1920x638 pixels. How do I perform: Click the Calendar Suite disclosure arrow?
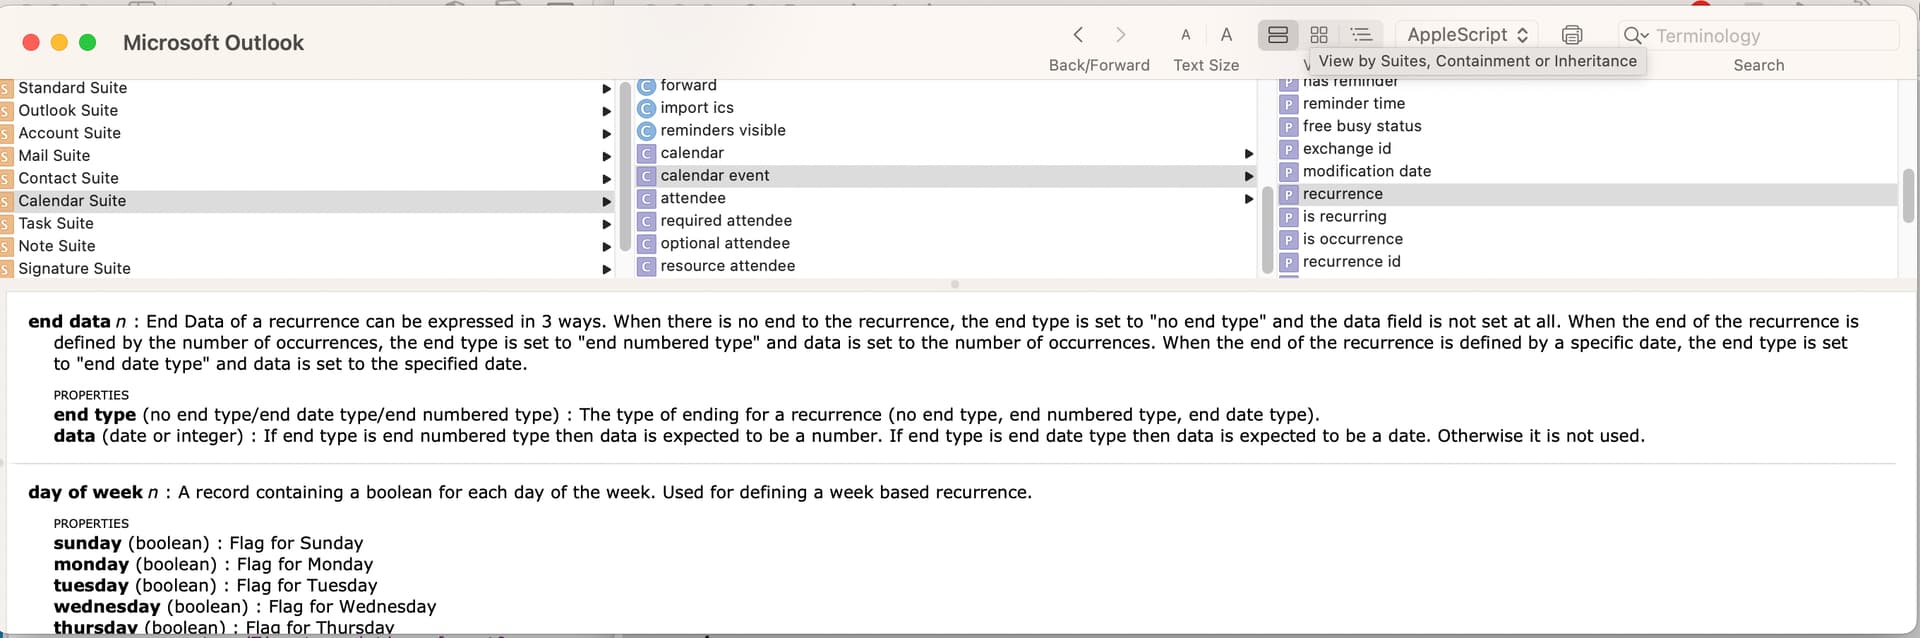click(606, 202)
